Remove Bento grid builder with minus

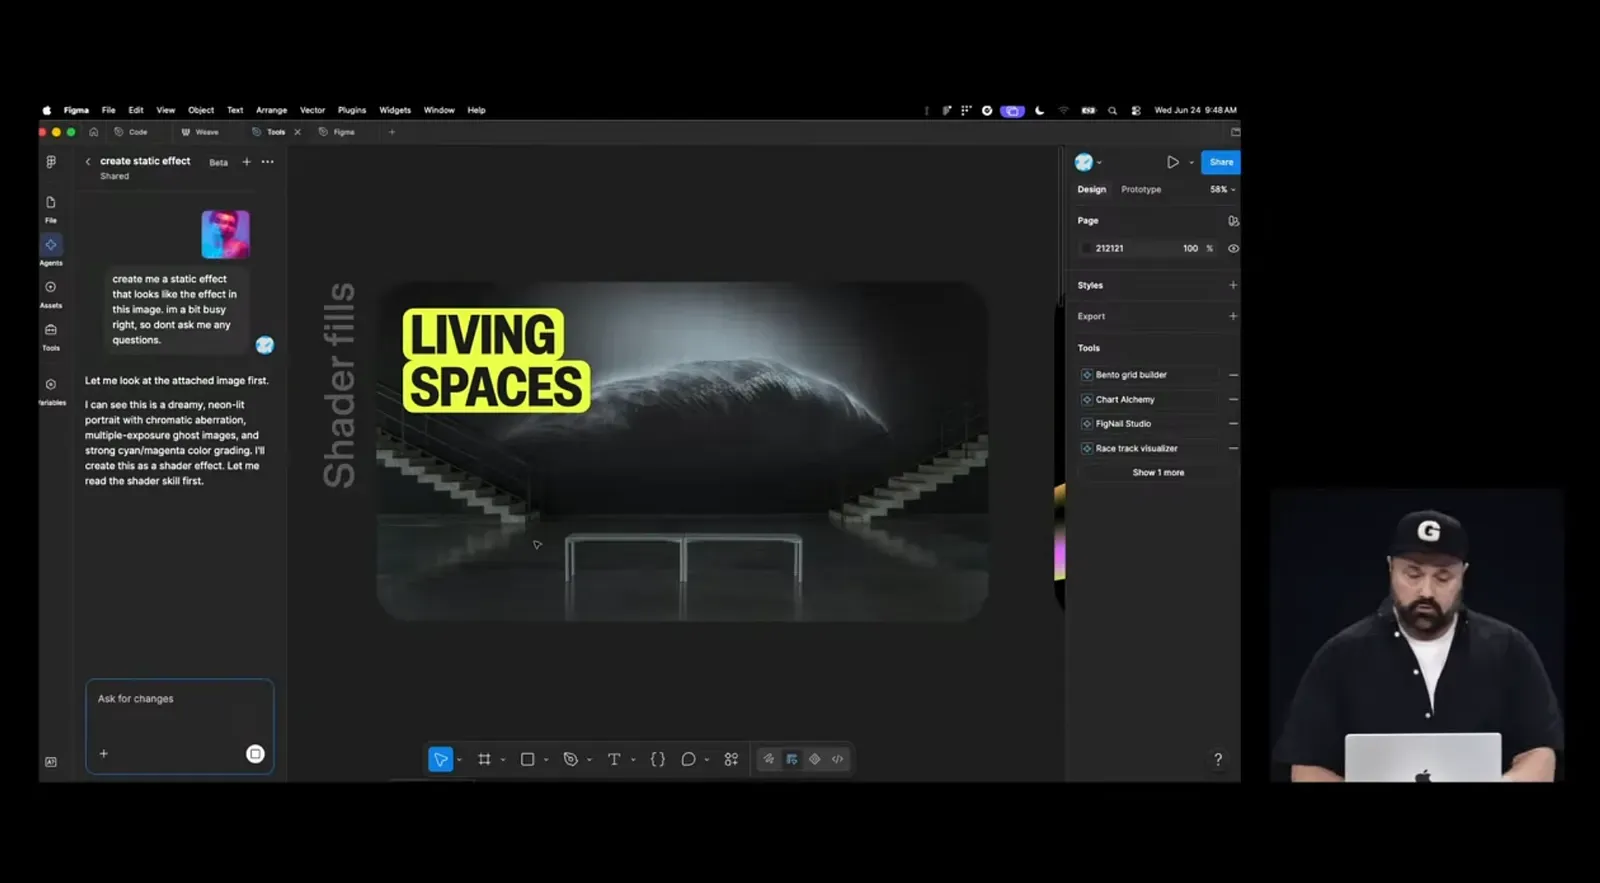coord(1233,375)
